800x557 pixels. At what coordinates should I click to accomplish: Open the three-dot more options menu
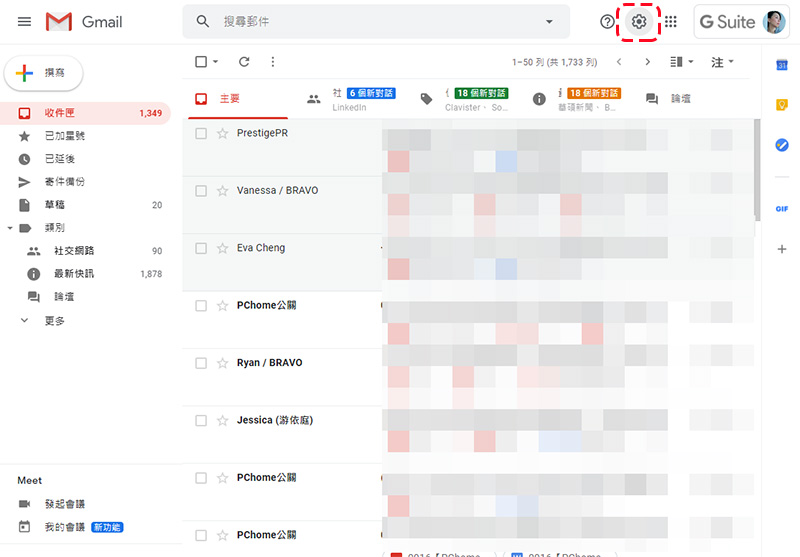pyautogui.click(x=273, y=62)
